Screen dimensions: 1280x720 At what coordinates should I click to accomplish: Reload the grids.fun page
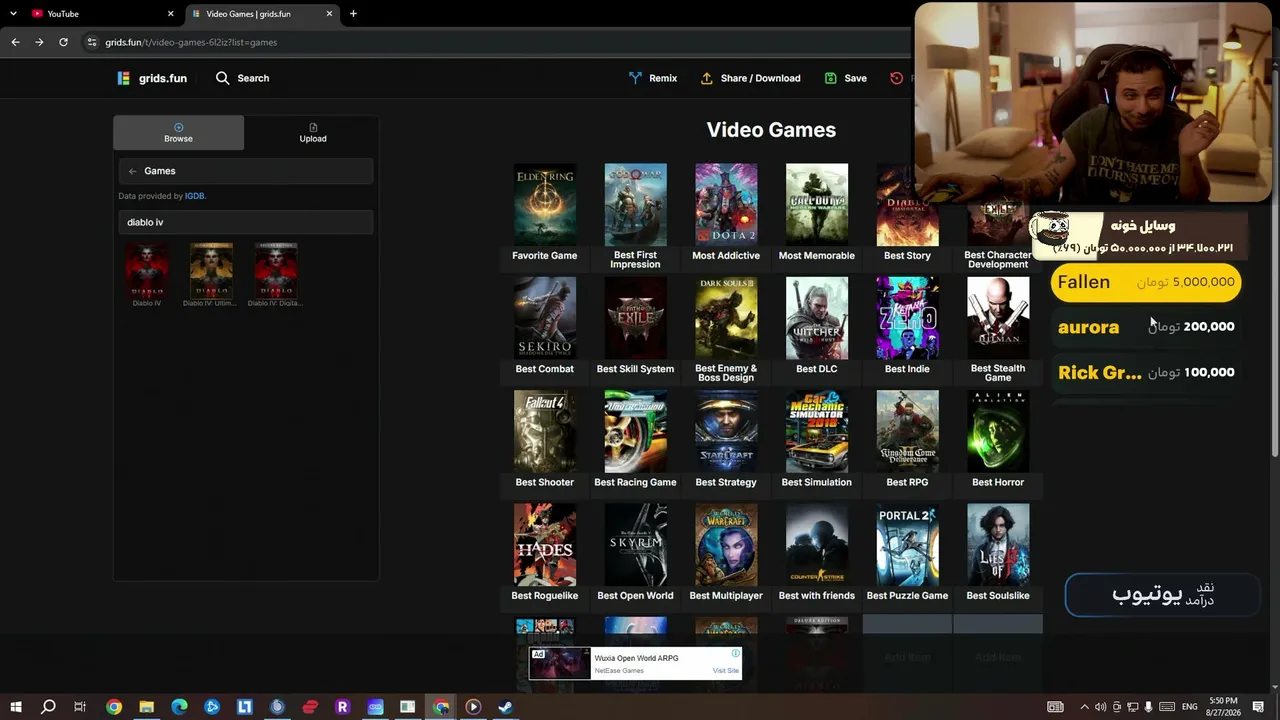[x=63, y=42]
